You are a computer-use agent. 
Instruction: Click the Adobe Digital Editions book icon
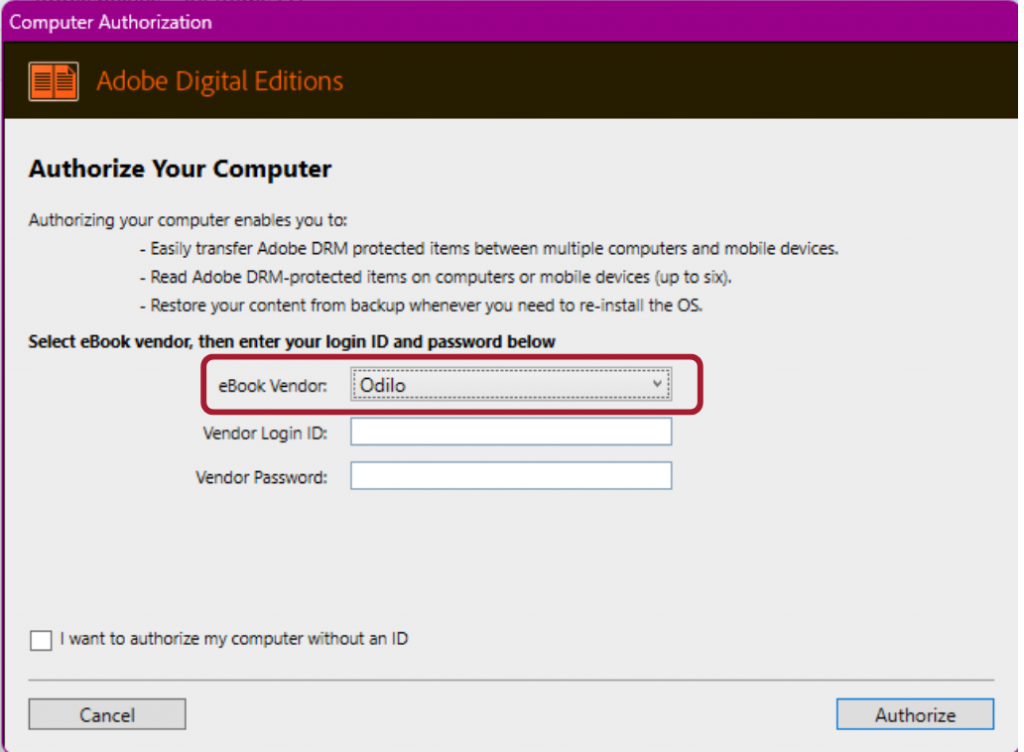coord(54,81)
